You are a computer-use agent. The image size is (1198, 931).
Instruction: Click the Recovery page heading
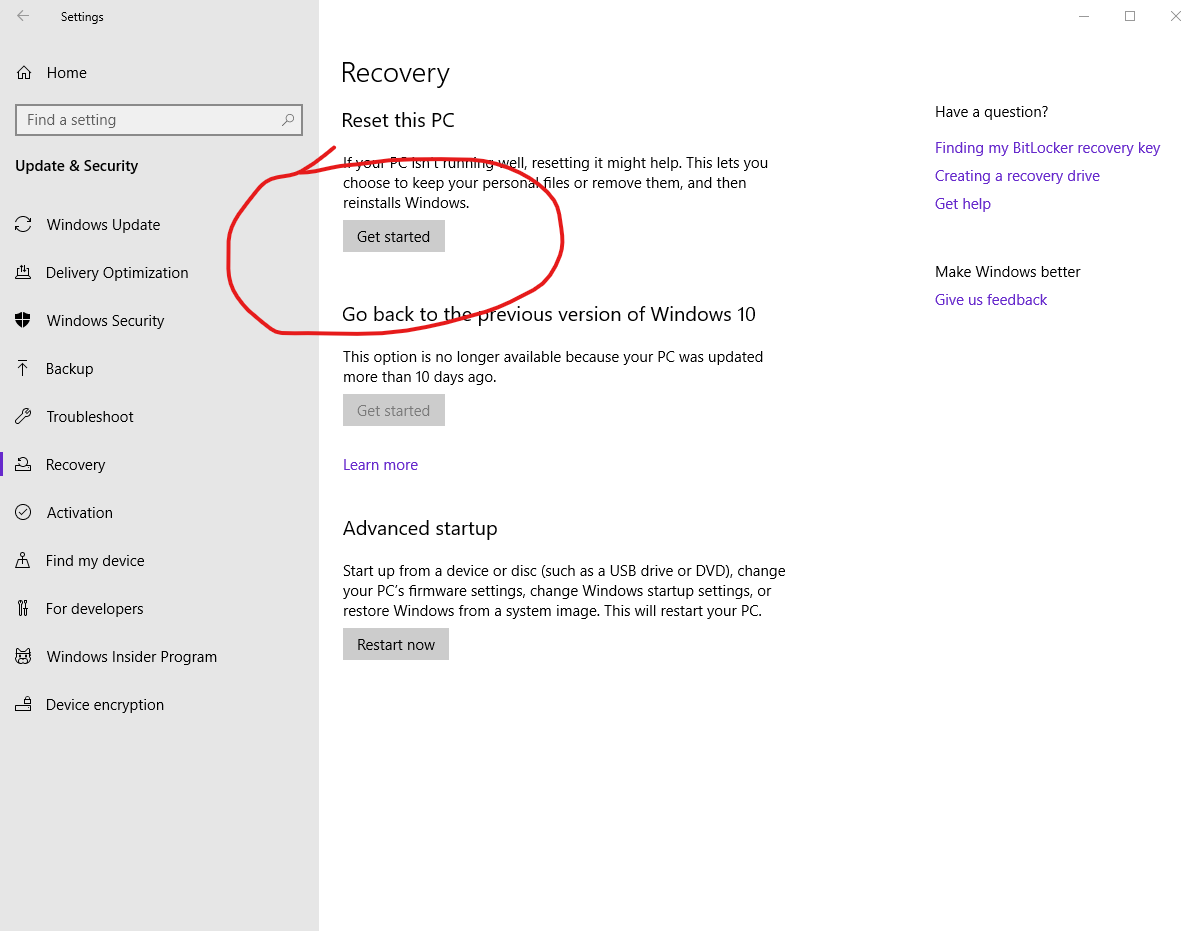point(395,73)
